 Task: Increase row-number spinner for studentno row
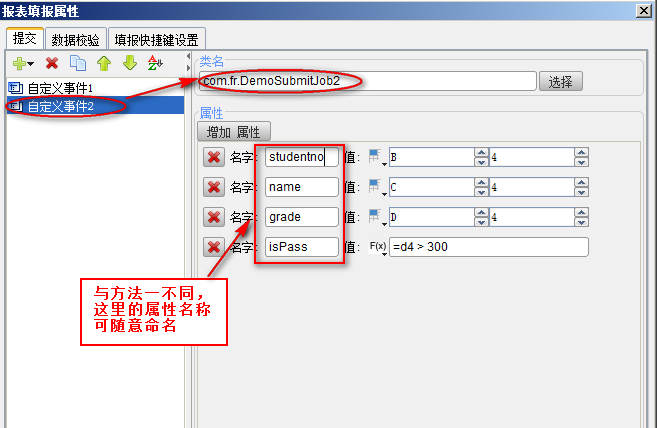[581, 153]
